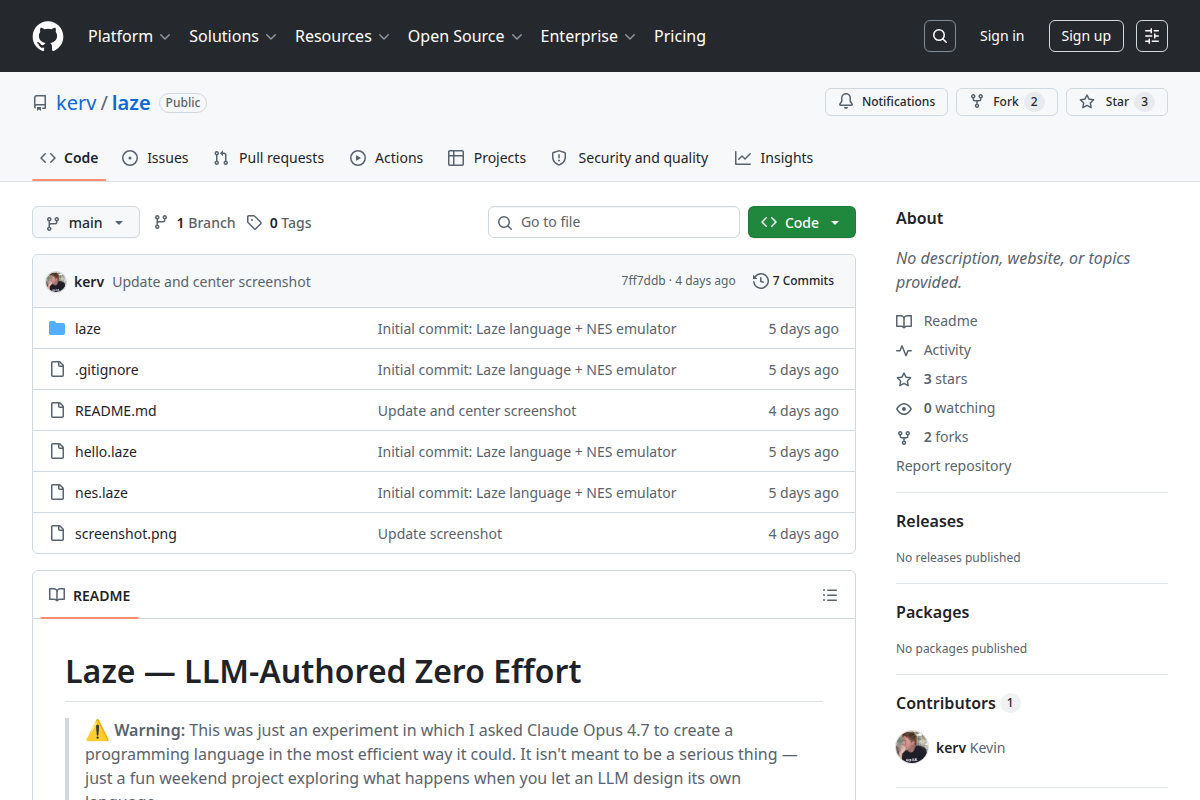Expand the Solutions menu
Image resolution: width=1200 pixels, height=800 pixels.
click(x=232, y=36)
